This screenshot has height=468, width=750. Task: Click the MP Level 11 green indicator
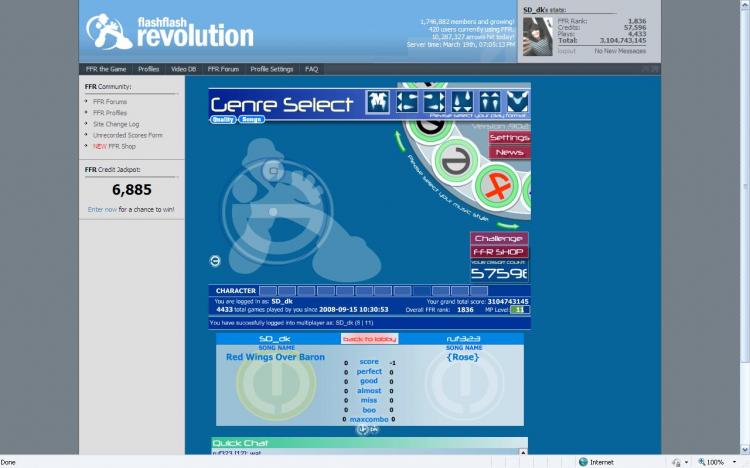click(520, 310)
